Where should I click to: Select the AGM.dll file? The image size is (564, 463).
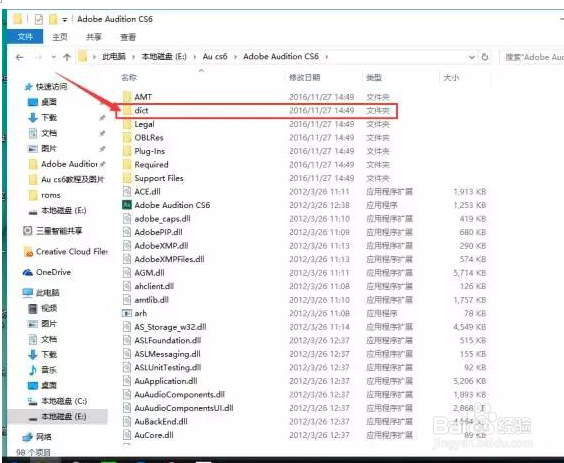point(149,273)
